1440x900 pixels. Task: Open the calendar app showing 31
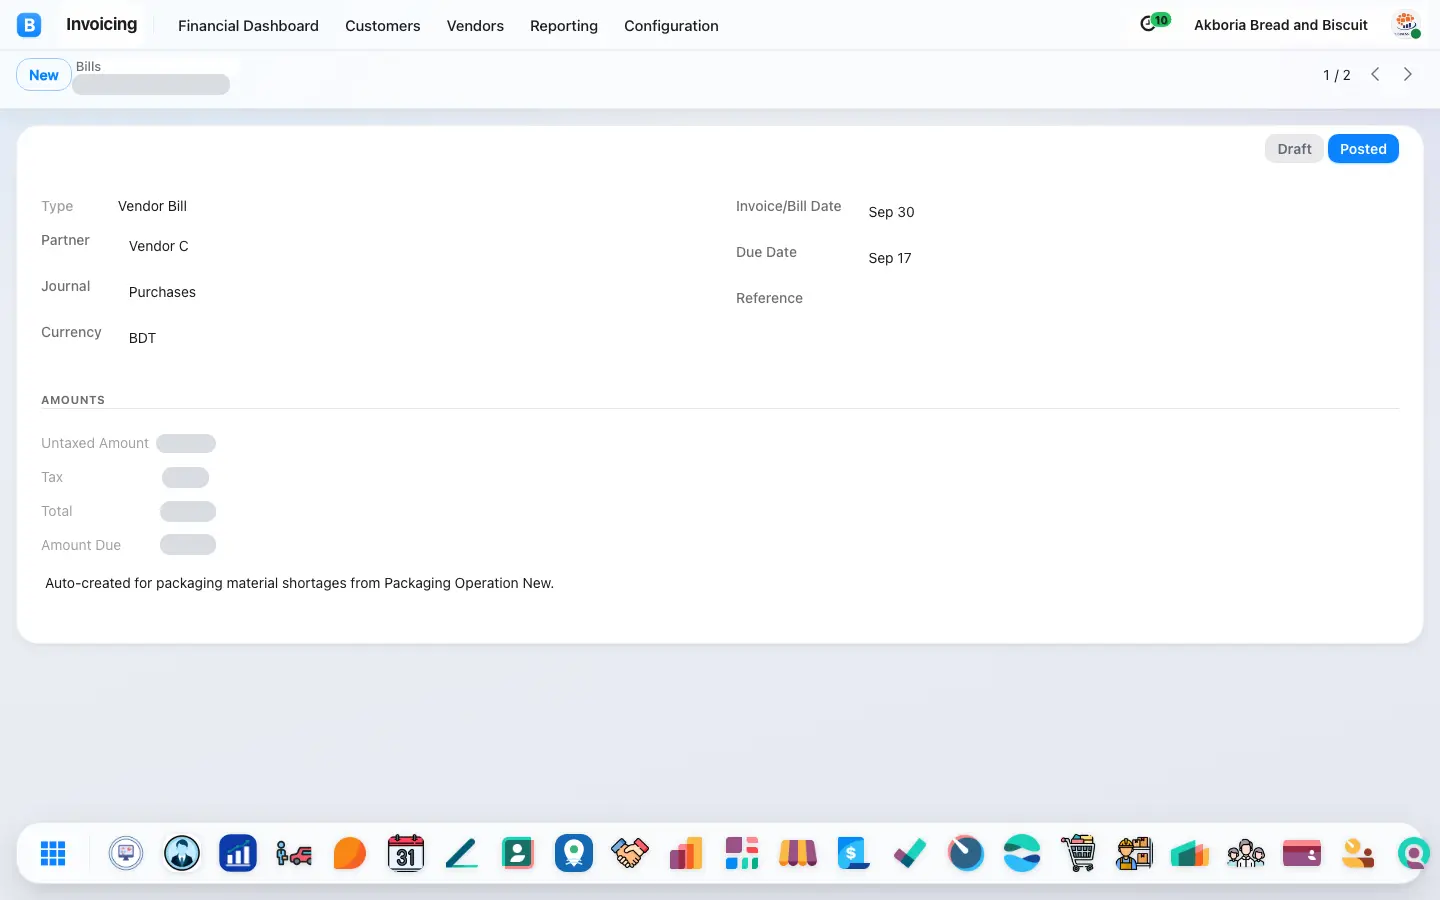click(x=406, y=853)
